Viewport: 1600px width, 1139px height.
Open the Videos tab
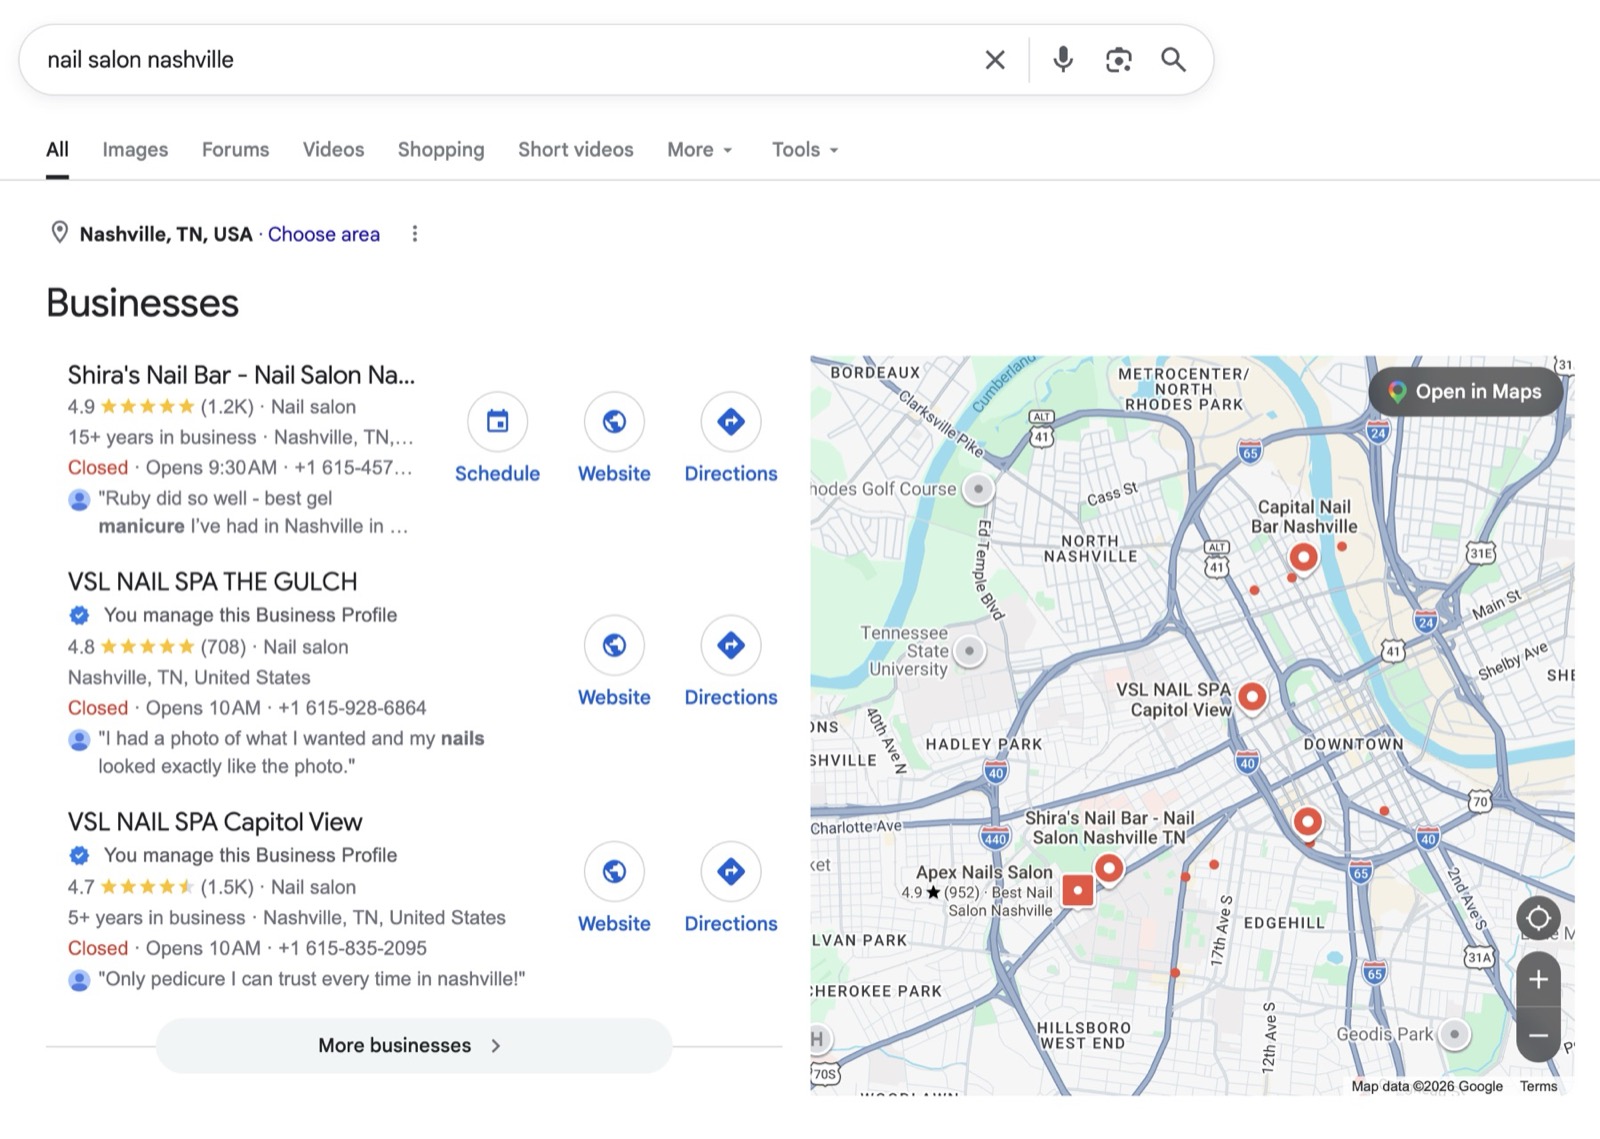pyautogui.click(x=333, y=150)
